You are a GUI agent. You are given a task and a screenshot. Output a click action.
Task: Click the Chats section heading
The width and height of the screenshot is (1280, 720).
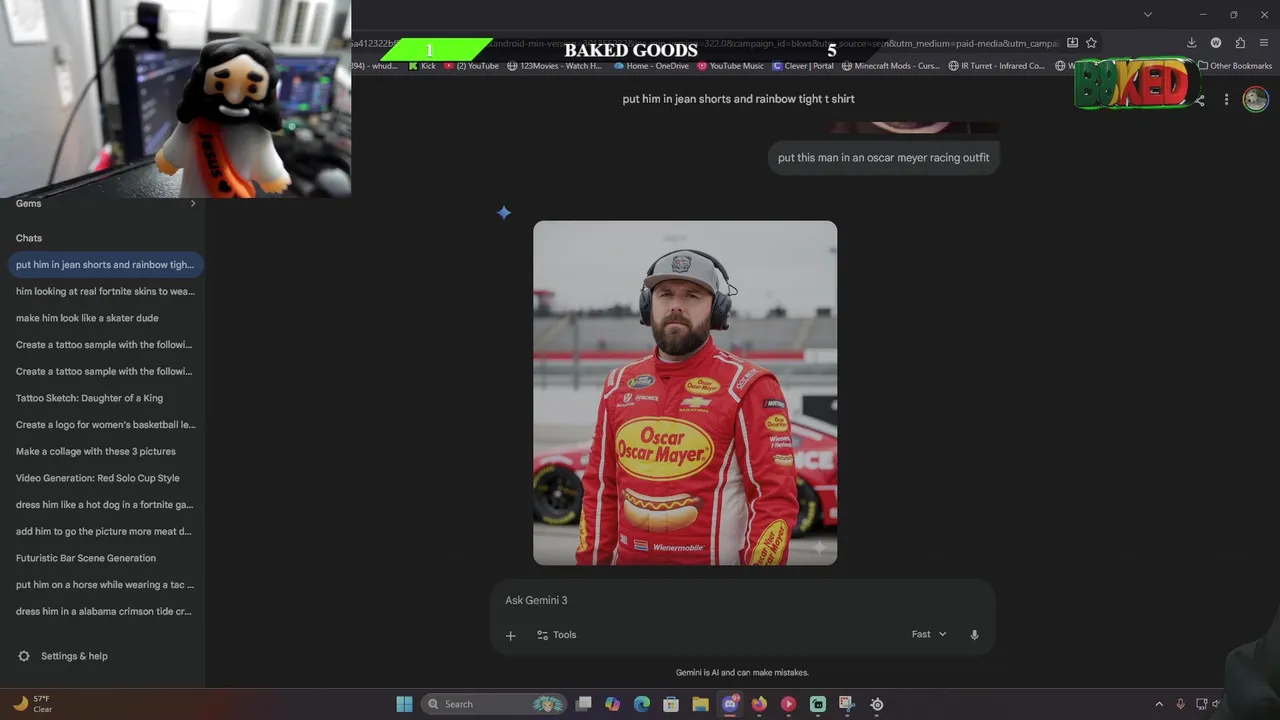pos(29,238)
